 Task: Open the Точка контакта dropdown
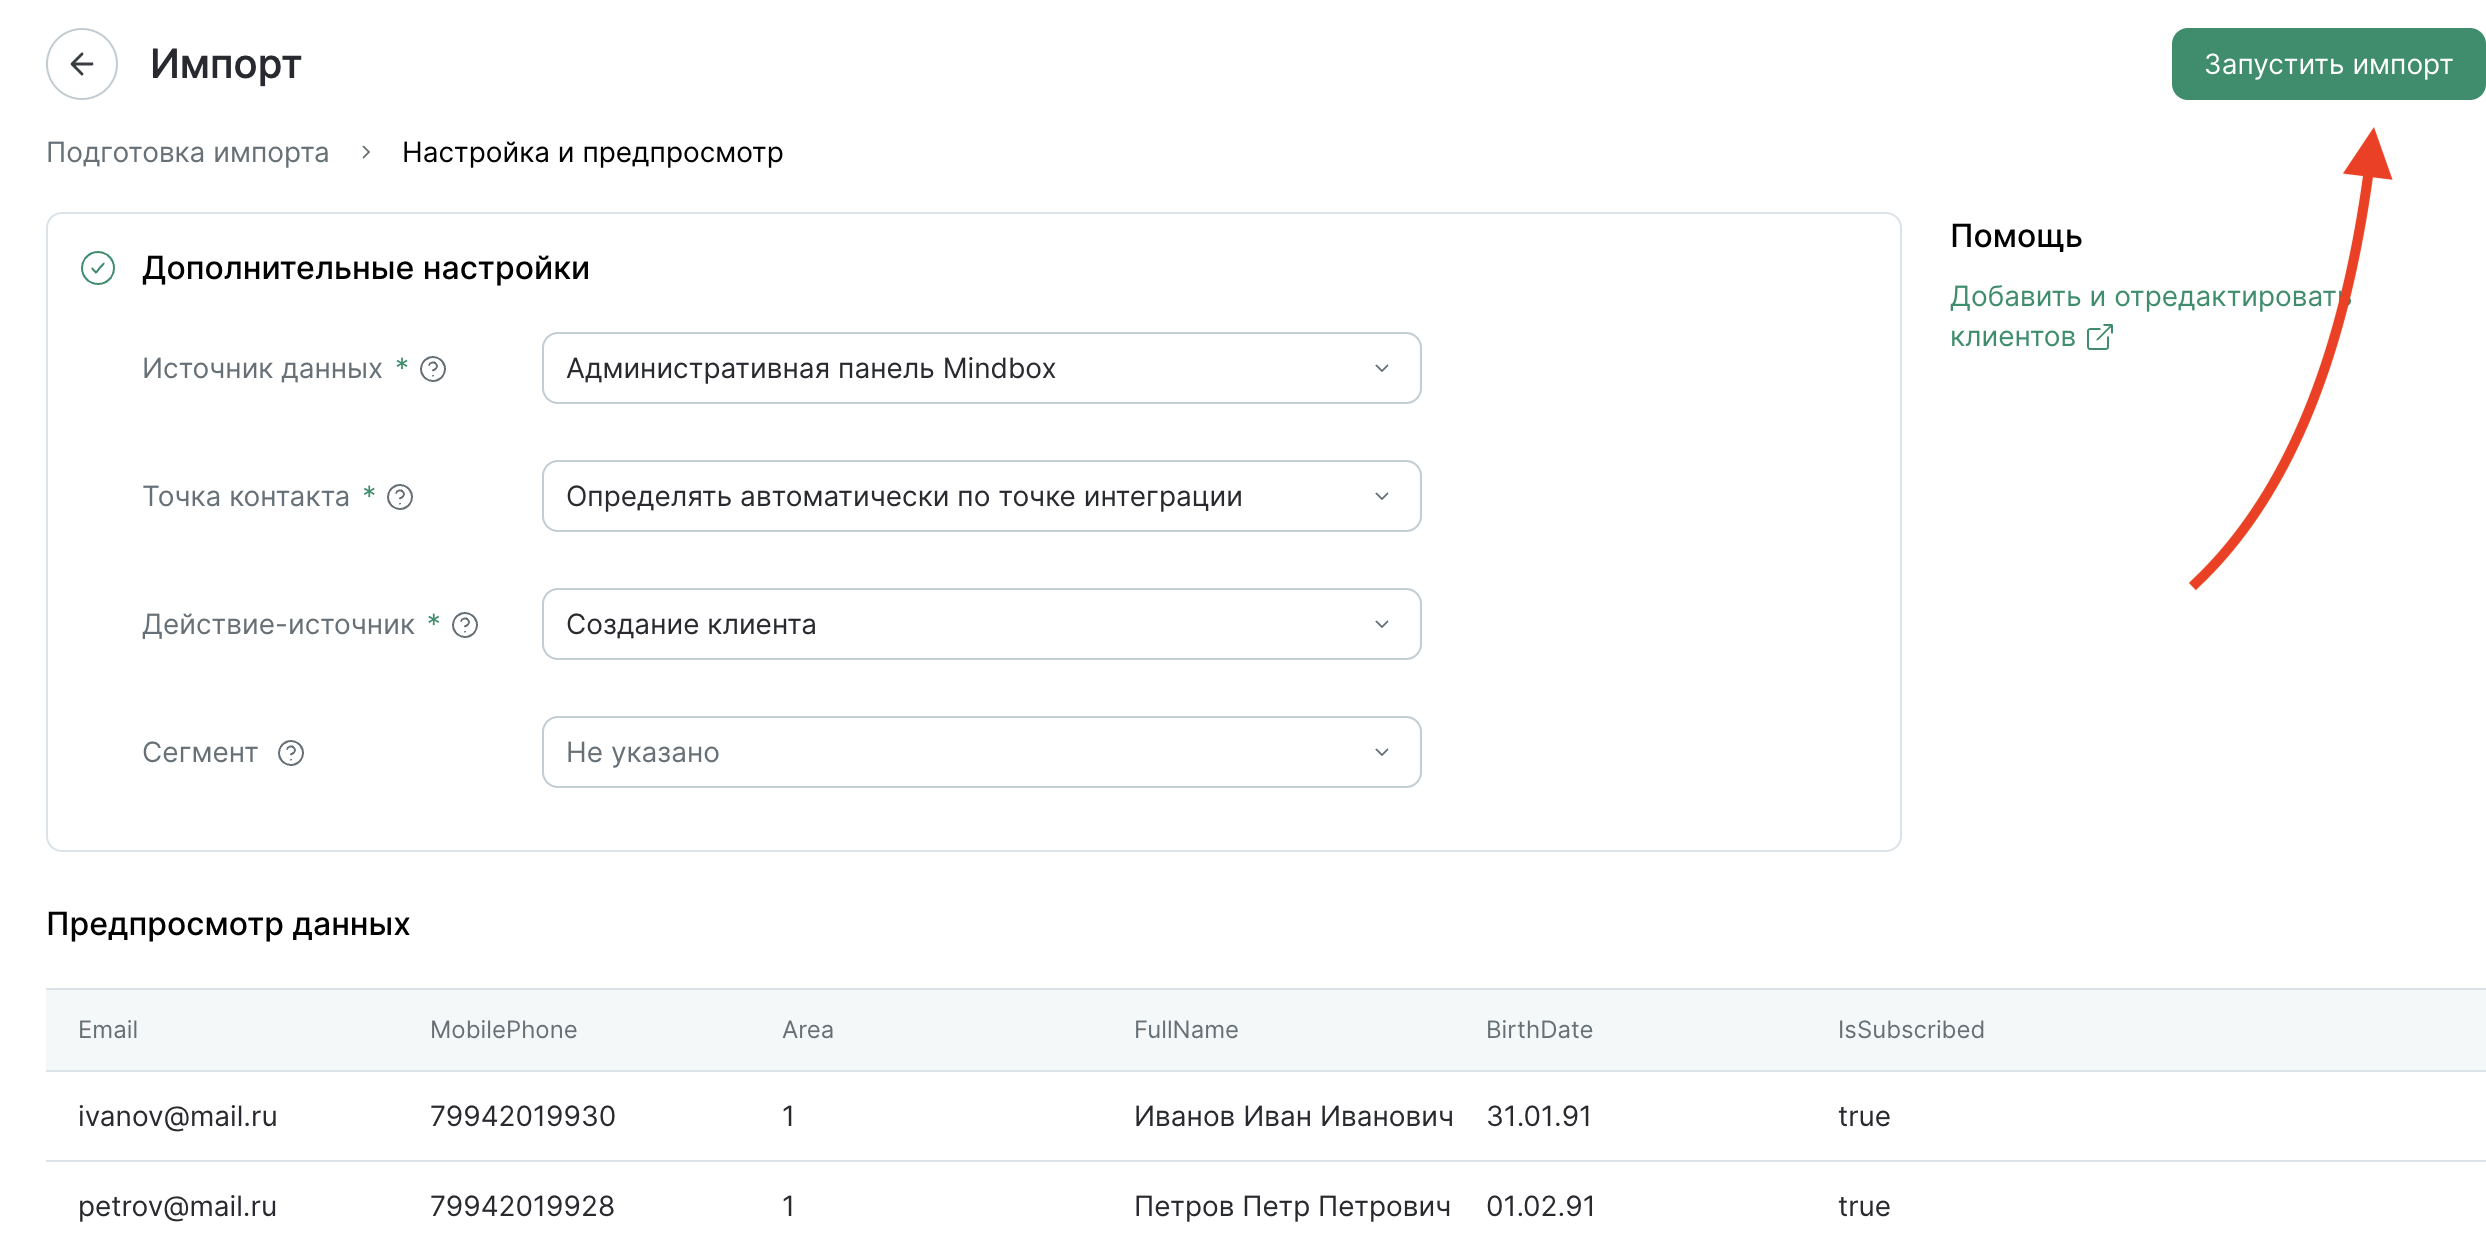(x=981, y=496)
